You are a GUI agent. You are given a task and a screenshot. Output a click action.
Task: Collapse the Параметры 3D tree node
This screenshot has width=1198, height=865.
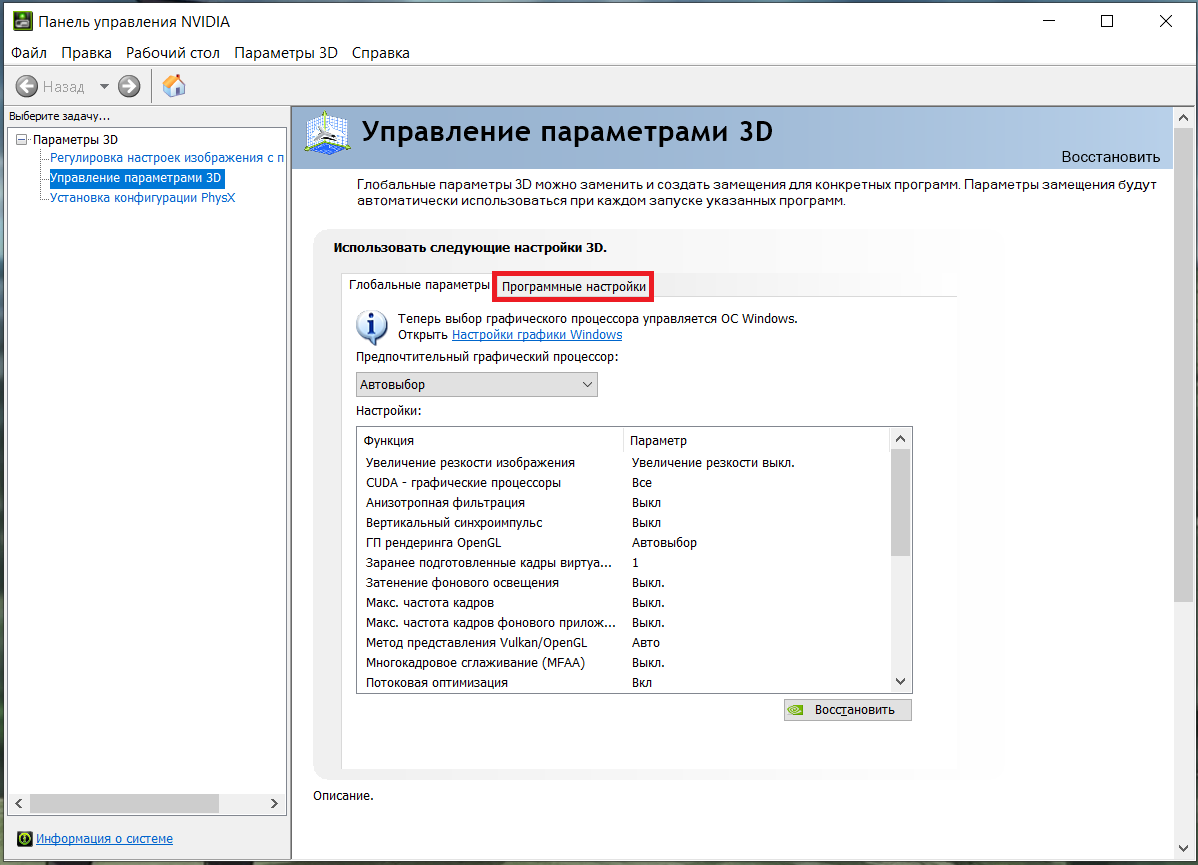click(21, 140)
